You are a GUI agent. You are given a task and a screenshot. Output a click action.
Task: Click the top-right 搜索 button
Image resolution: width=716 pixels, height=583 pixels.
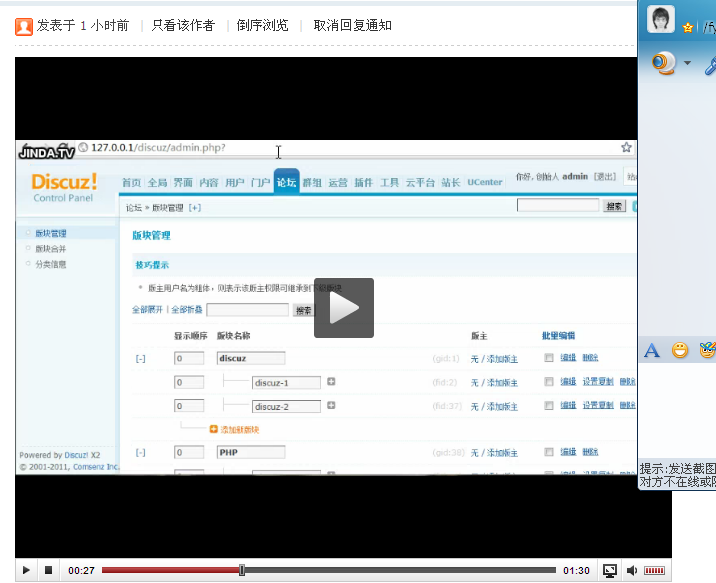[x=614, y=206]
